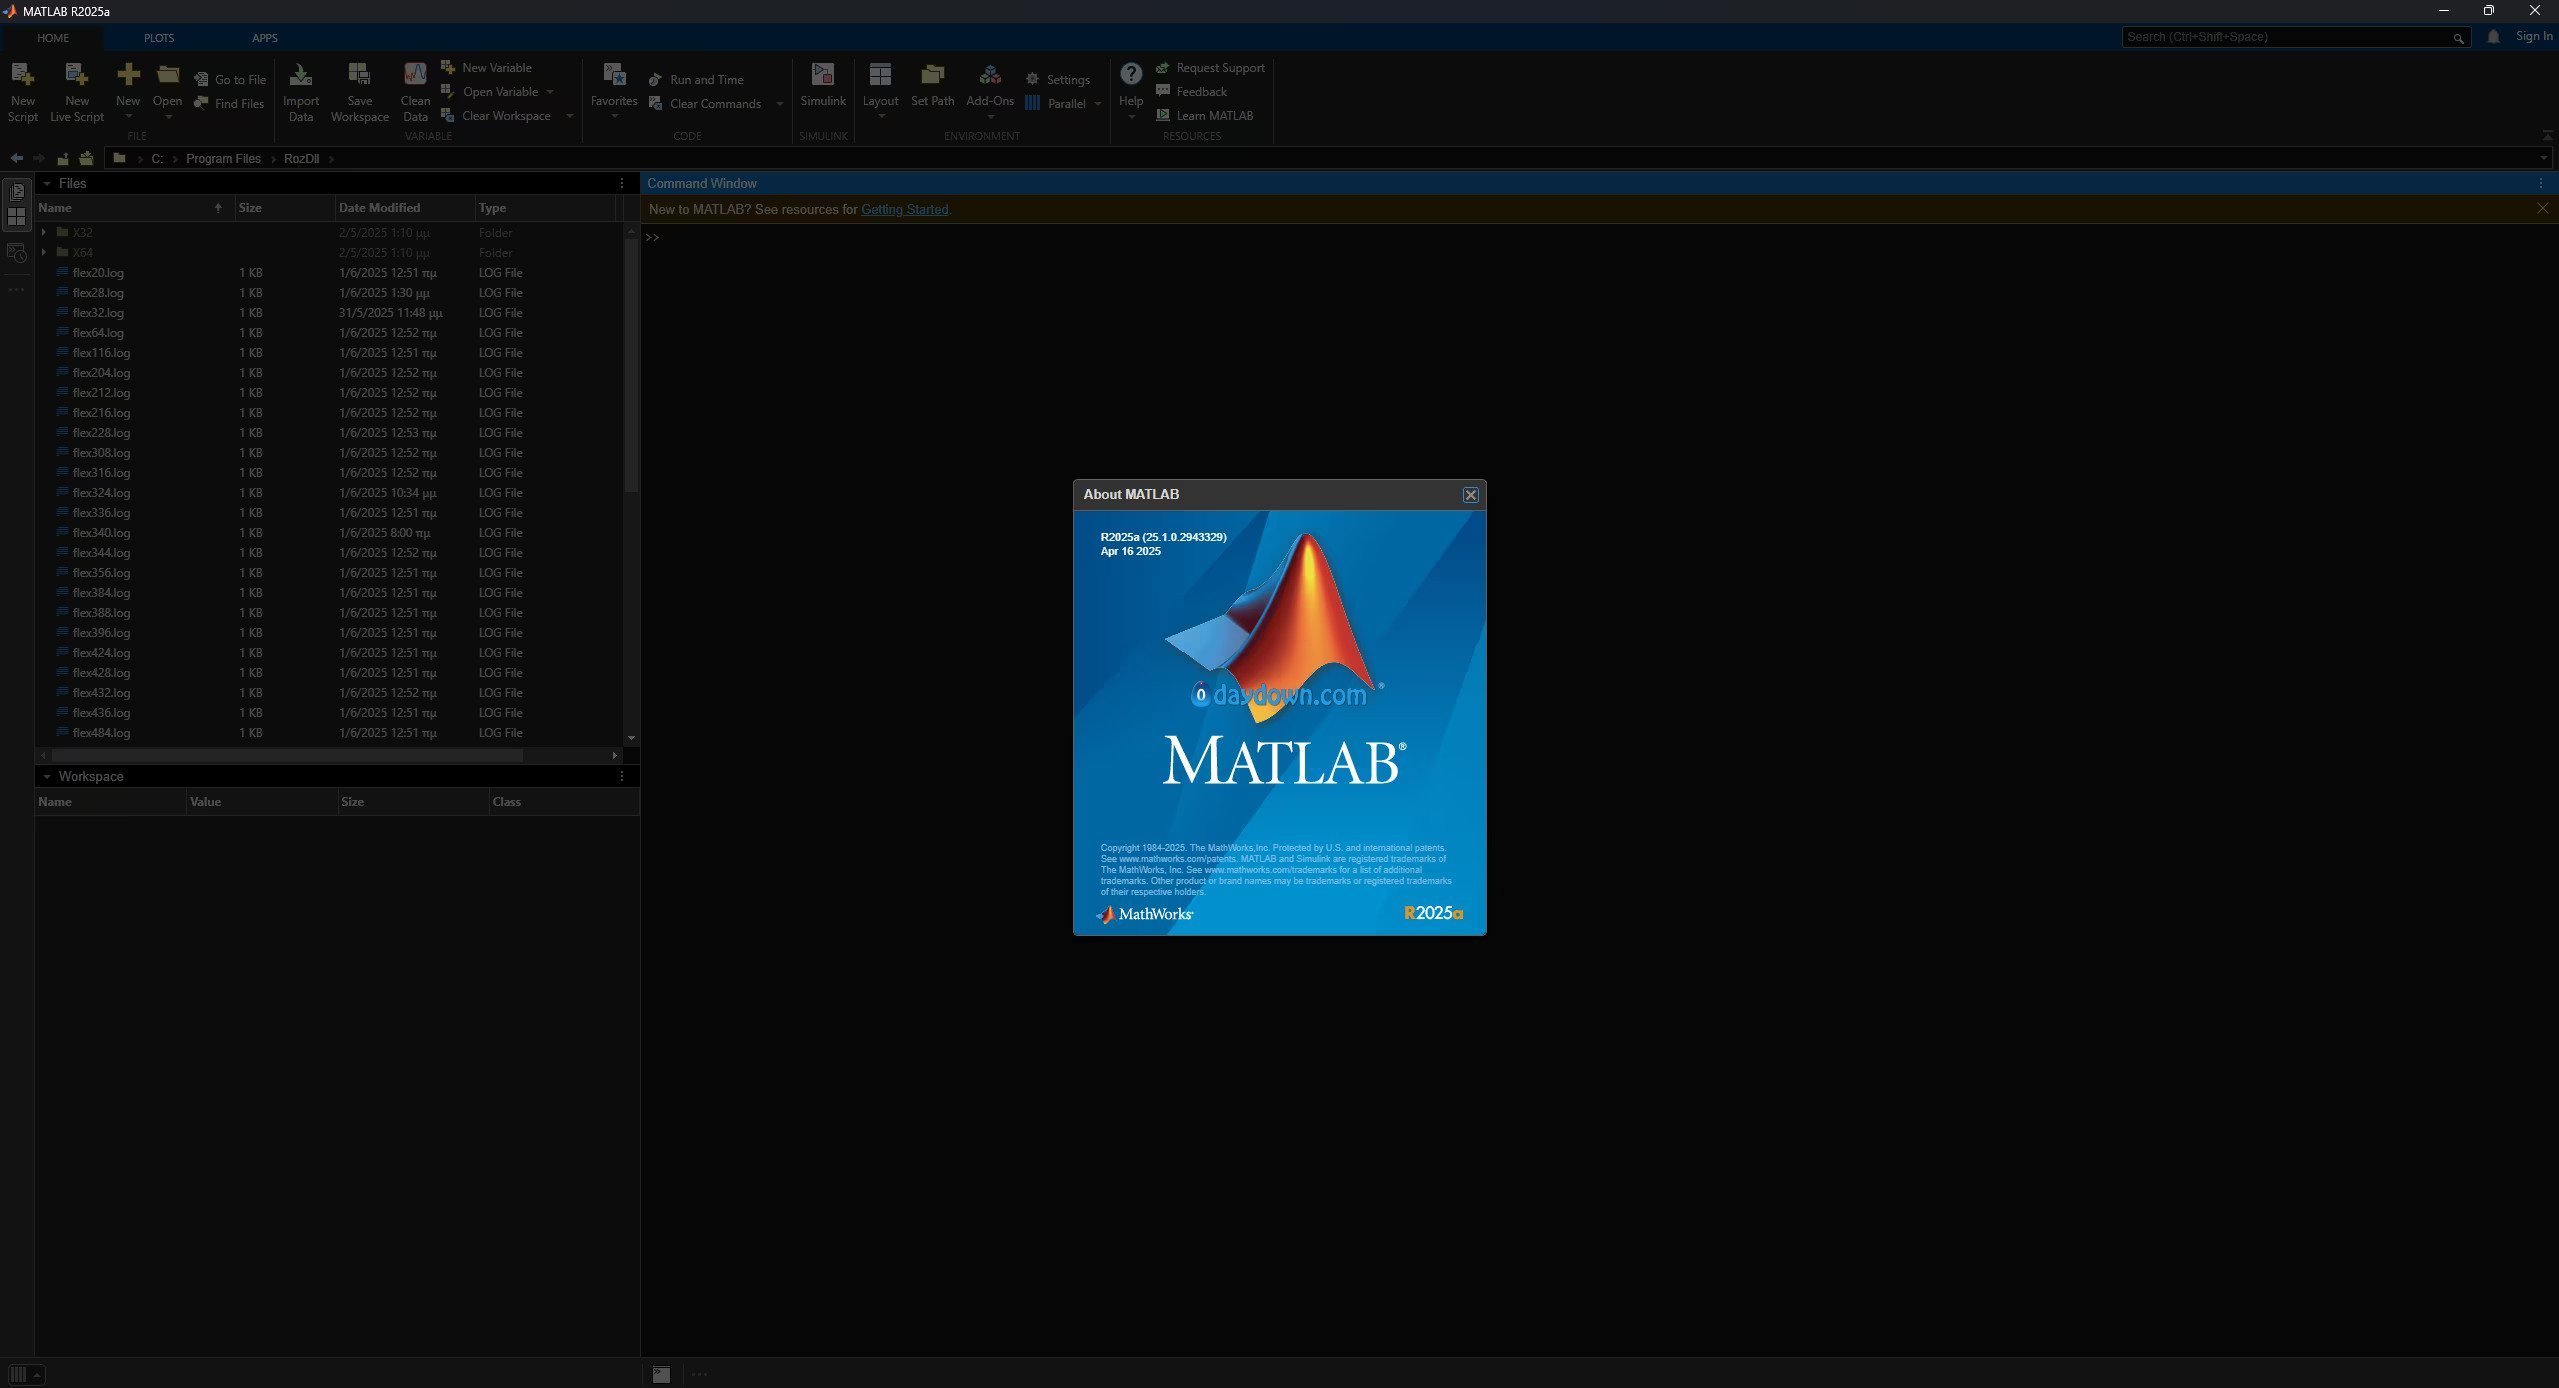Sort files by Size column
Image resolution: width=2559 pixels, height=1388 pixels.
(x=285, y=208)
